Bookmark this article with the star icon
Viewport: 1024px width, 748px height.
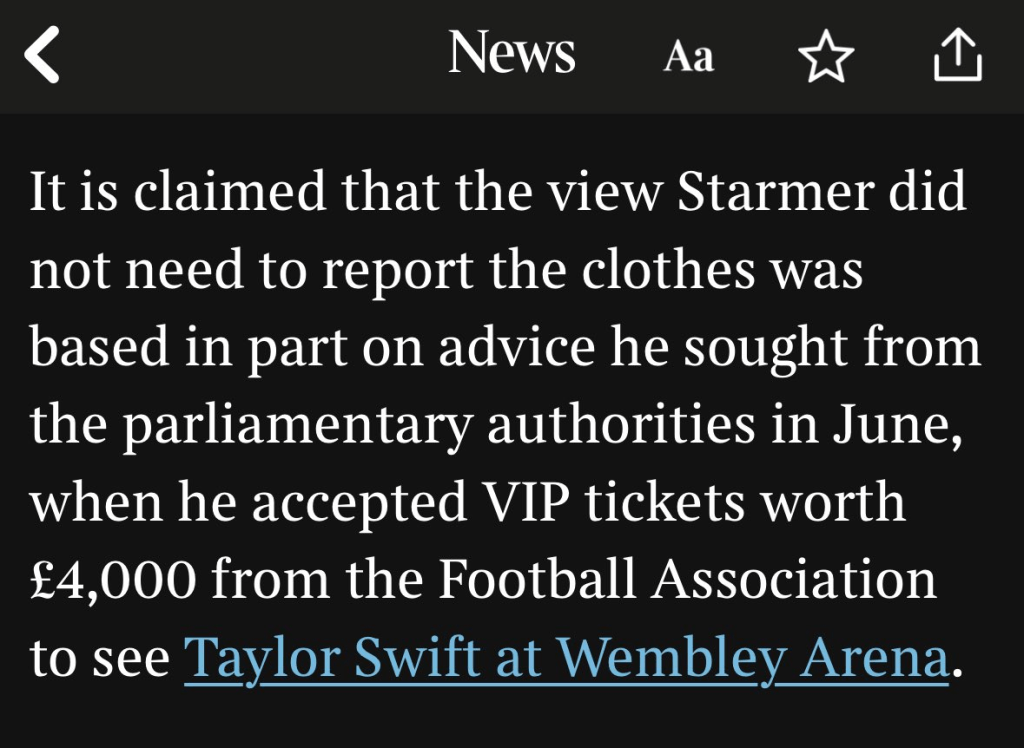(x=826, y=57)
